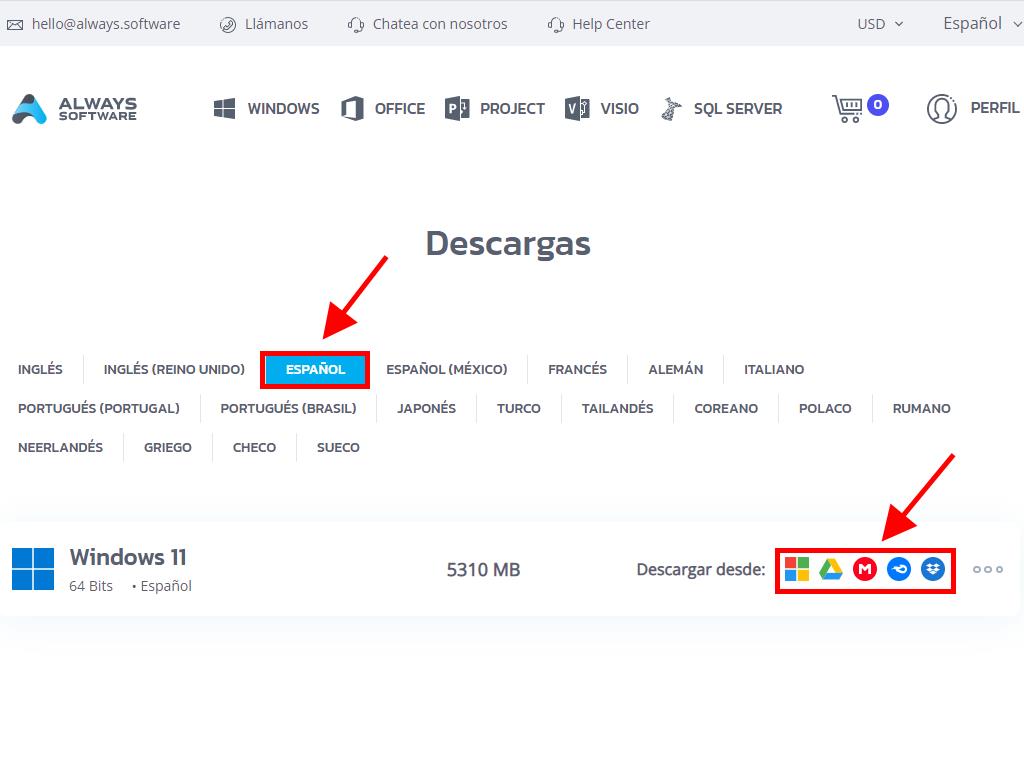Viewport: 1024px width, 768px height.
Task: Open the Español site language dropdown
Action: [978, 24]
